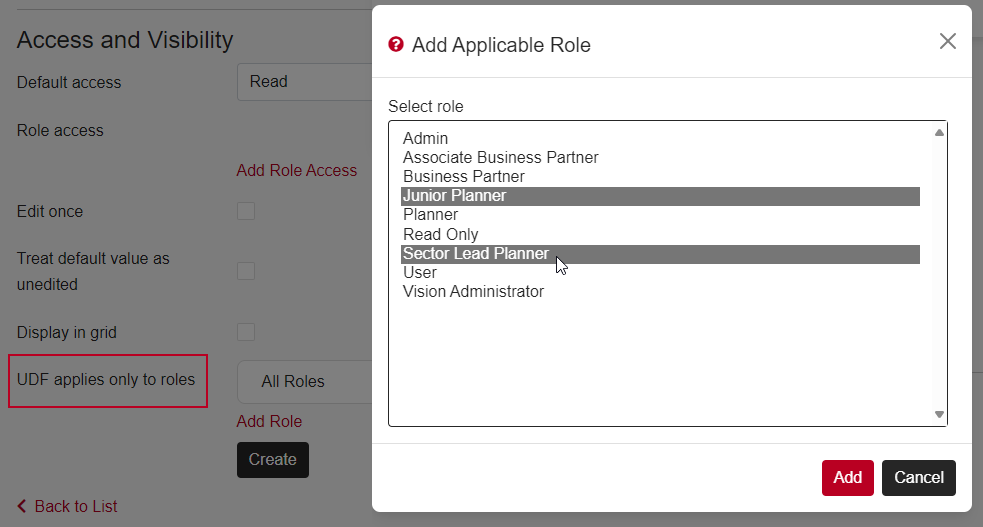Viewport: 983px width, 527px height.
Task: Cancel the Add Applicable Role dialog
Action: click(918, 477)
